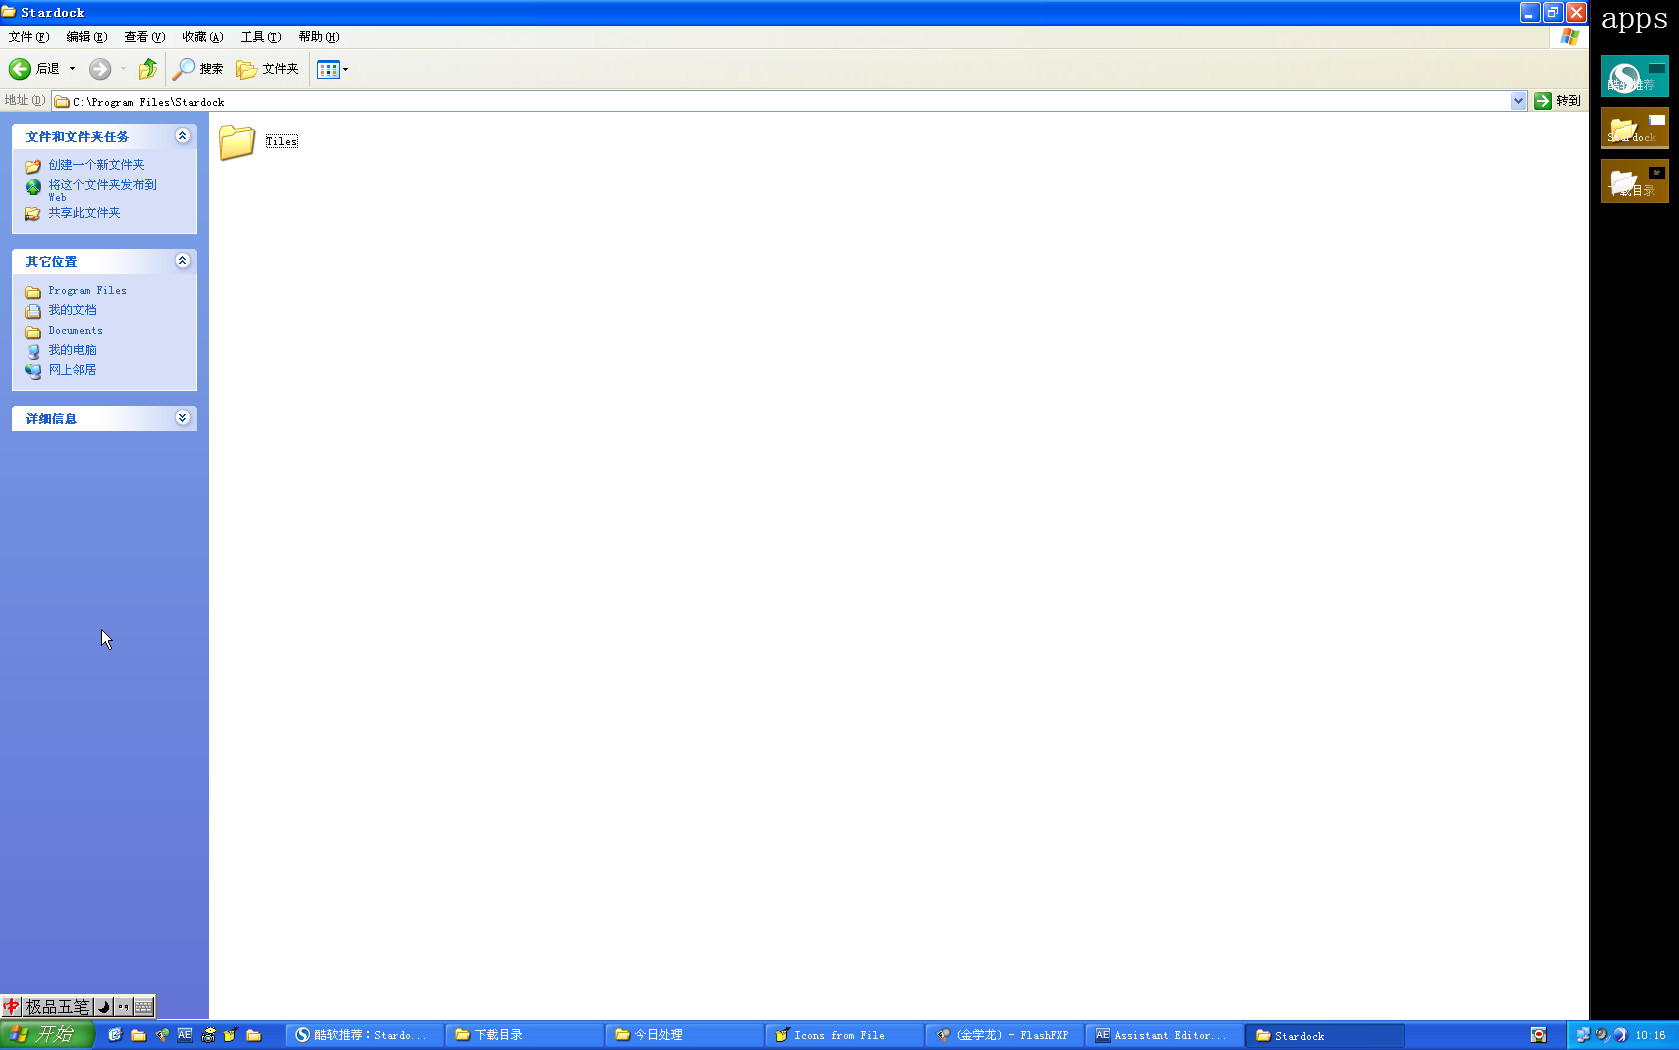Open the 工具(T) menu
Viewport: 1679px width, 1050px height.
point(261,37)
